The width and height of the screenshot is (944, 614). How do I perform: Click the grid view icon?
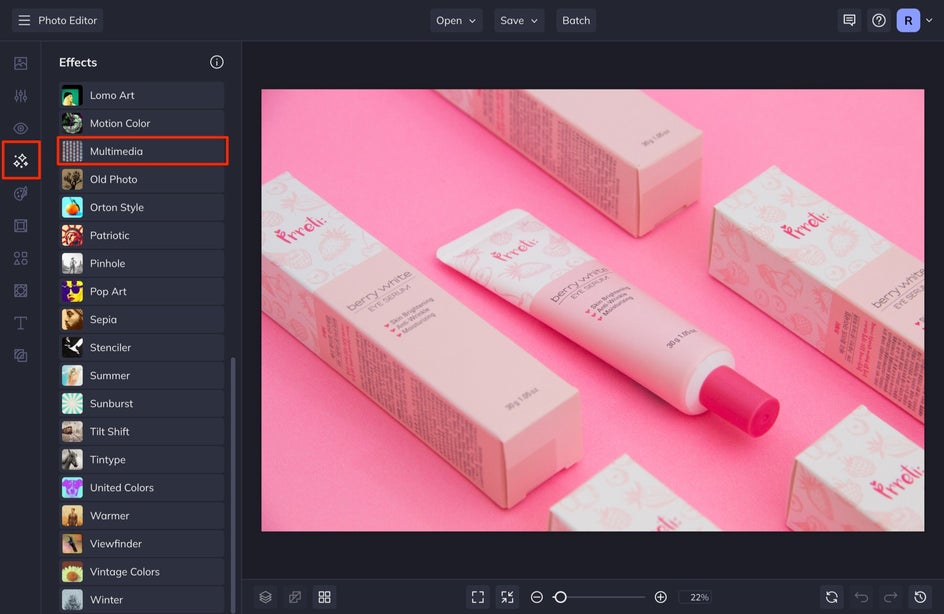coord(324,597)
